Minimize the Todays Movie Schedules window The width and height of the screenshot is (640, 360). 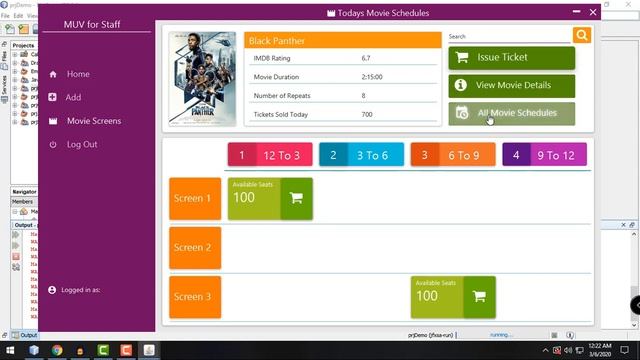576,12
